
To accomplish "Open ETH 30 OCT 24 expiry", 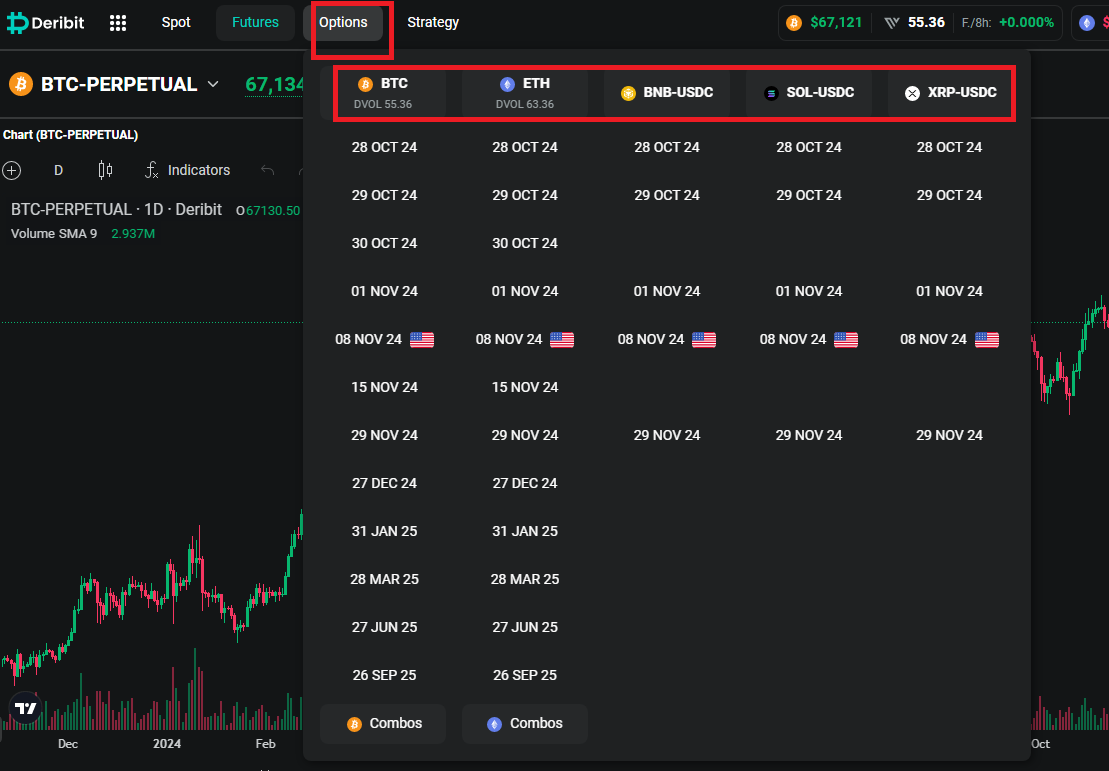I will click(525, 243).
